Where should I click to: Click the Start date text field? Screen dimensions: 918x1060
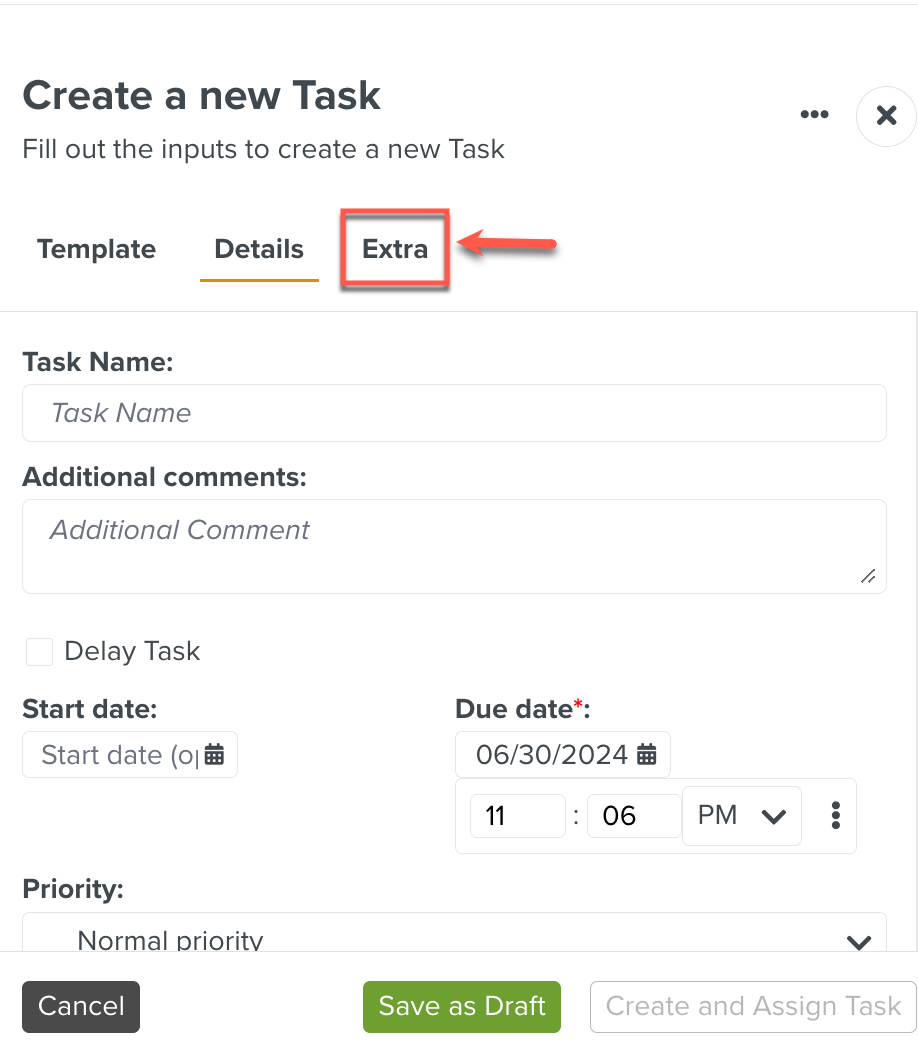tap(118, 755)
